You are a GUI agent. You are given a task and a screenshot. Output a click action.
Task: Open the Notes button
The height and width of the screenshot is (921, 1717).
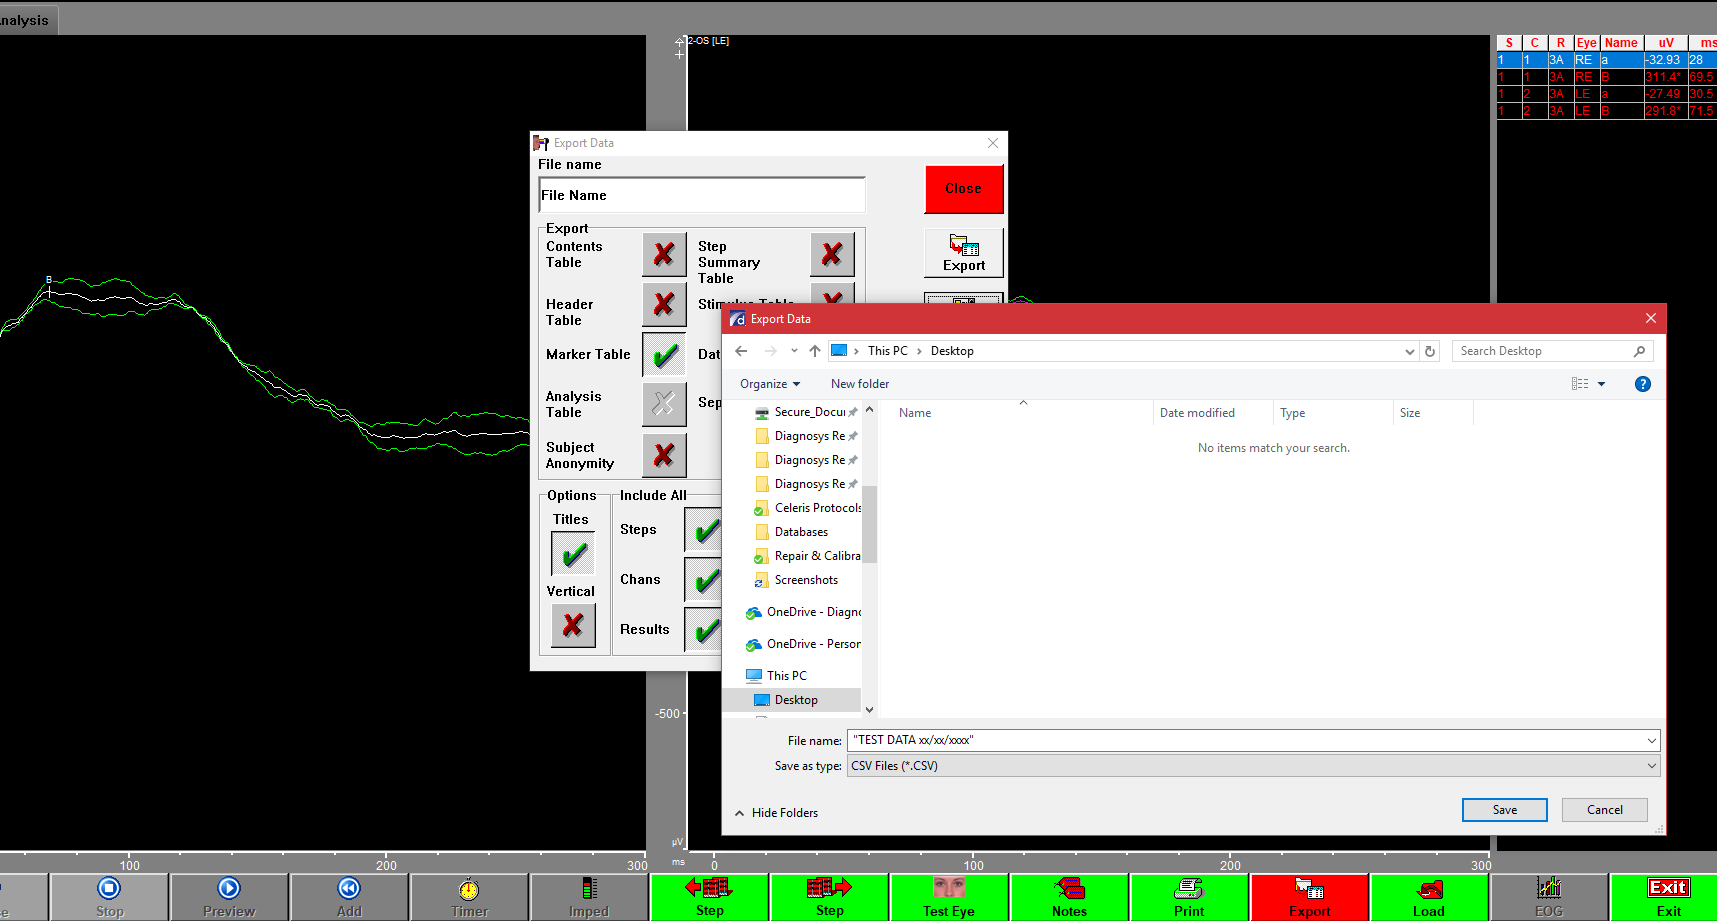[x=1069, y=897]
